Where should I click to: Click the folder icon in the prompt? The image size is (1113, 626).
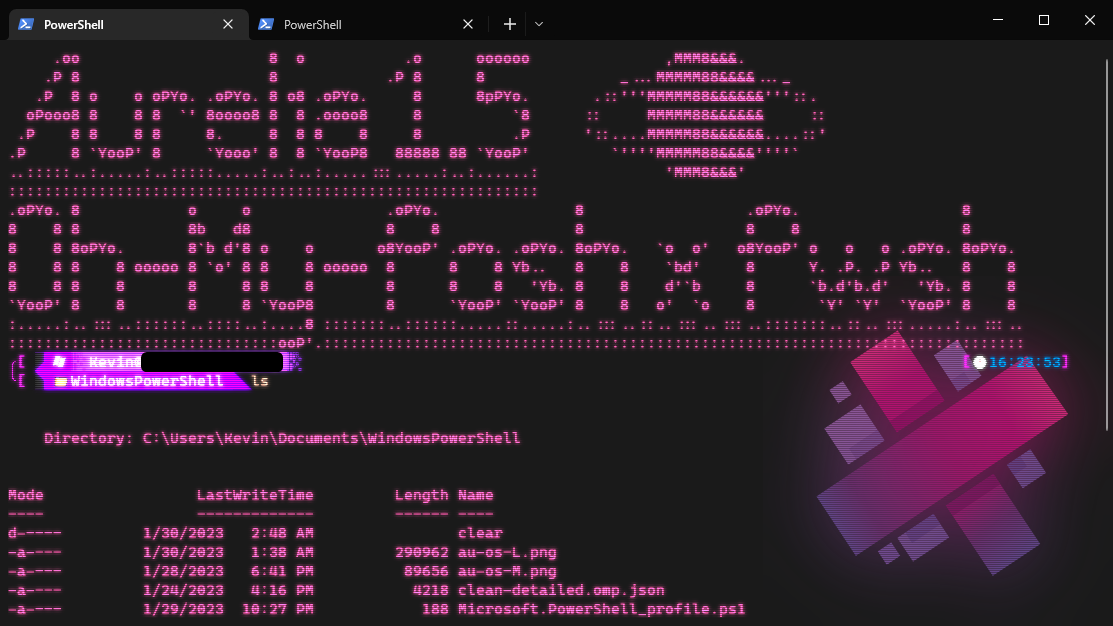pyautogui.click(x=60, y=382)
